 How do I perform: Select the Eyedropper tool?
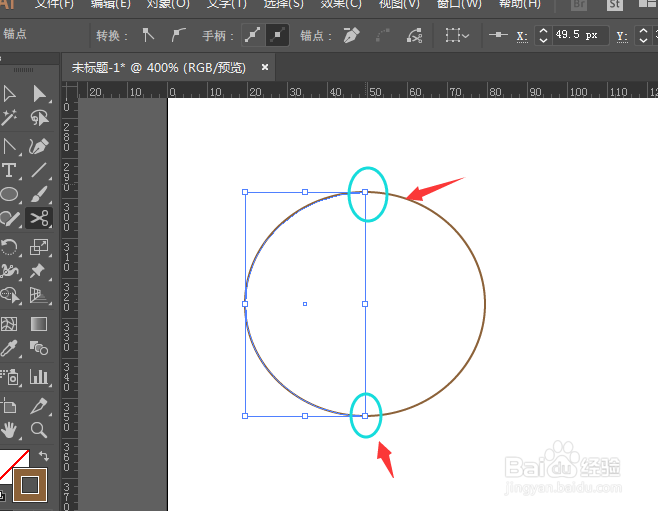click(9, 348)
